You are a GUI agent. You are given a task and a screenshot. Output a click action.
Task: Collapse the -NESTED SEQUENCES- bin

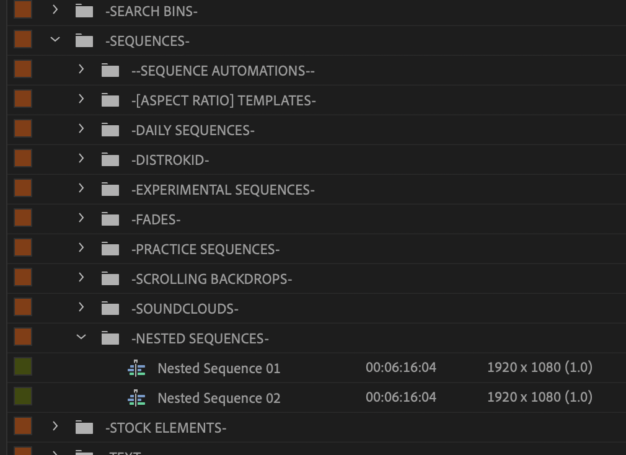point(82,339)
